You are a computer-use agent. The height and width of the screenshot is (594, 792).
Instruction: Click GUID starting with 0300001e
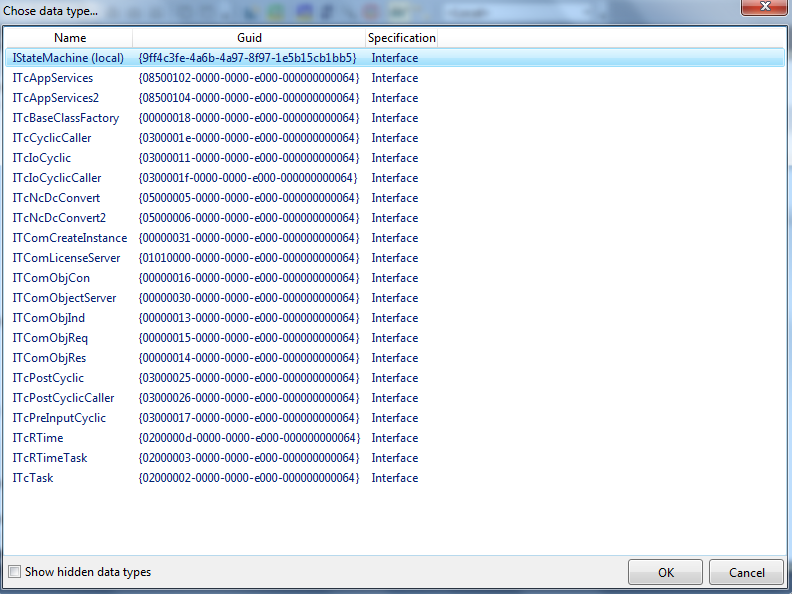249,138
